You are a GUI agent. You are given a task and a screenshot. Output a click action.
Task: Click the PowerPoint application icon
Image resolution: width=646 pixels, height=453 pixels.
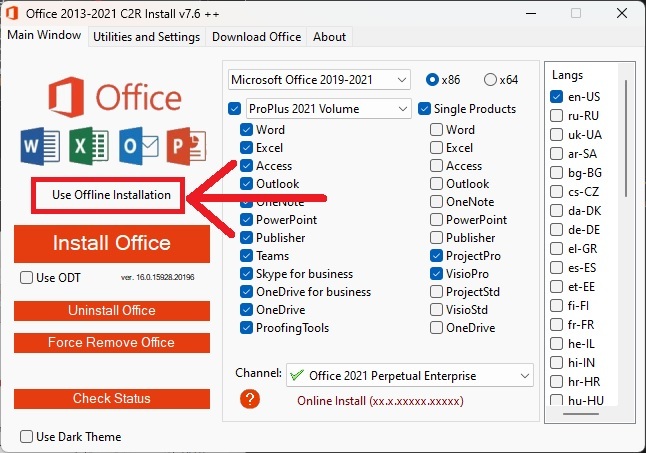tap(186, 146)
